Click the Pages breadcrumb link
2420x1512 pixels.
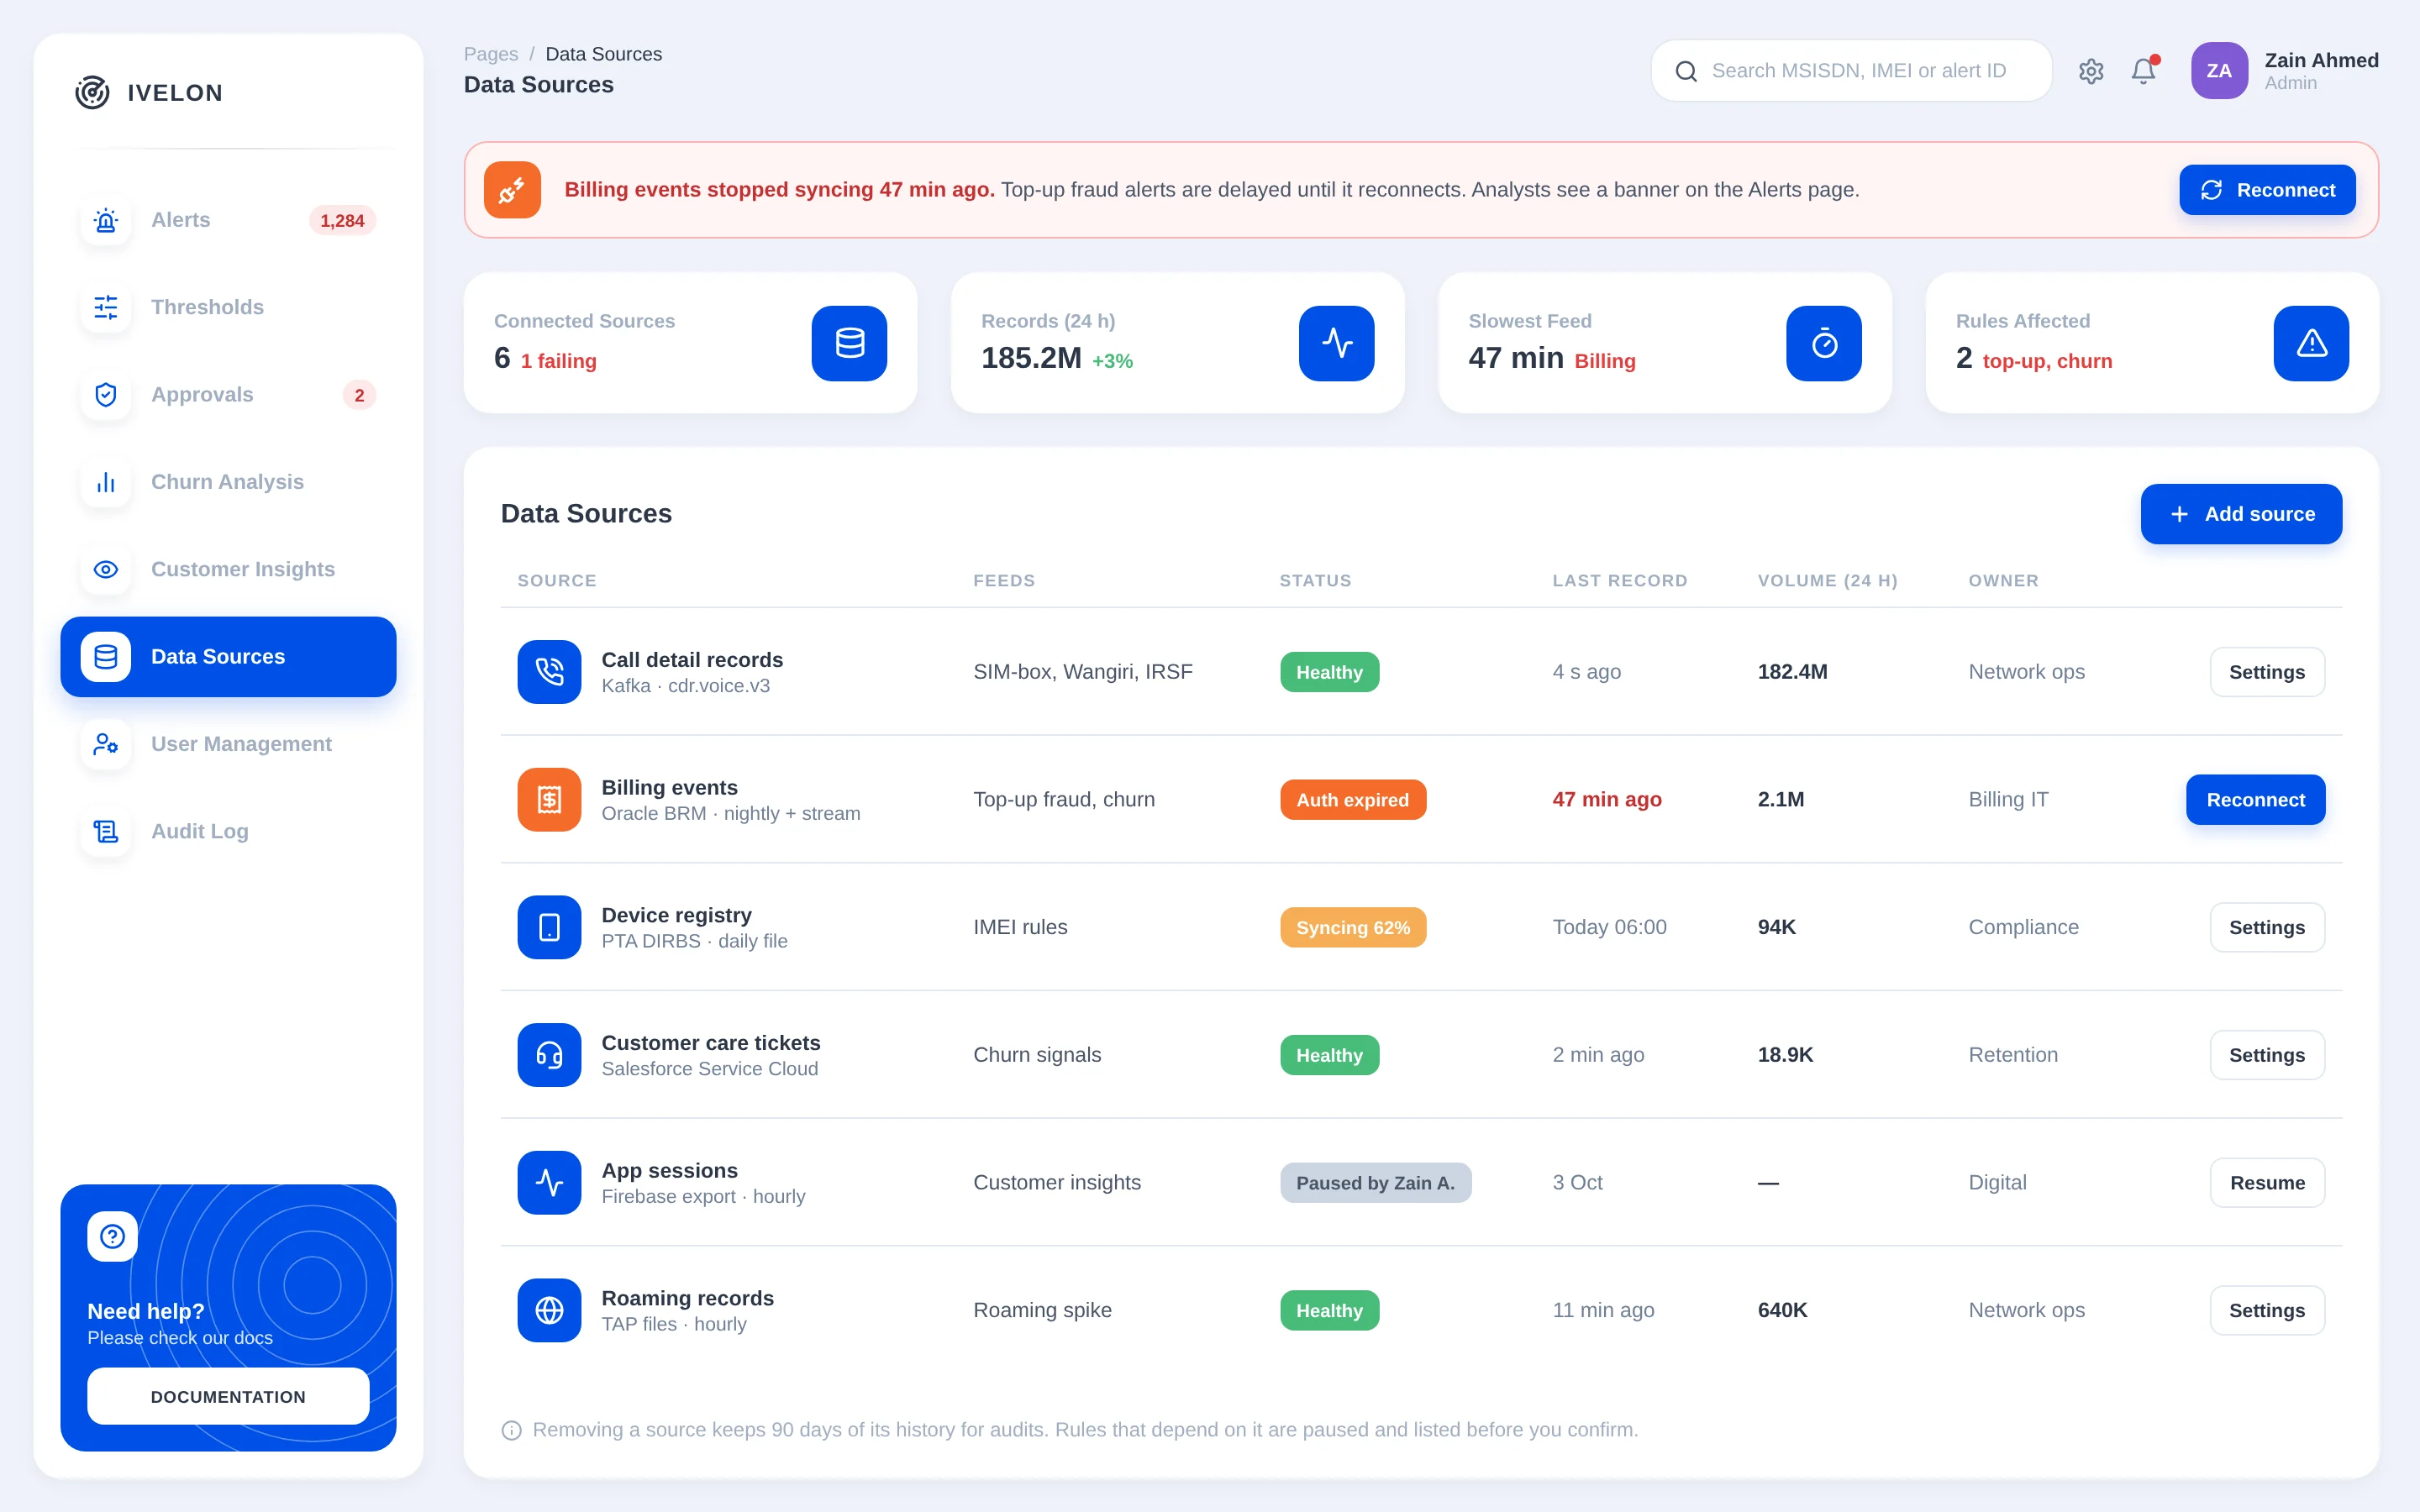(491, 54)
